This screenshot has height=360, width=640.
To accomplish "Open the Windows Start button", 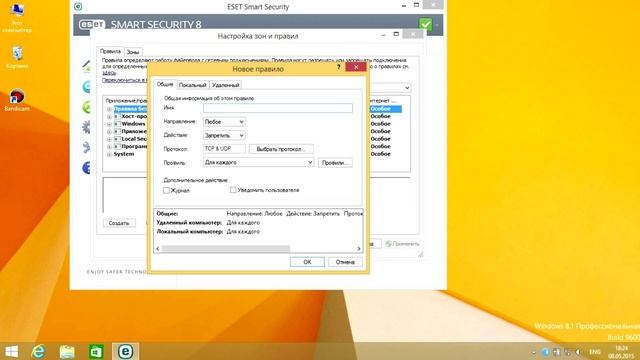I will pos(11,351).
